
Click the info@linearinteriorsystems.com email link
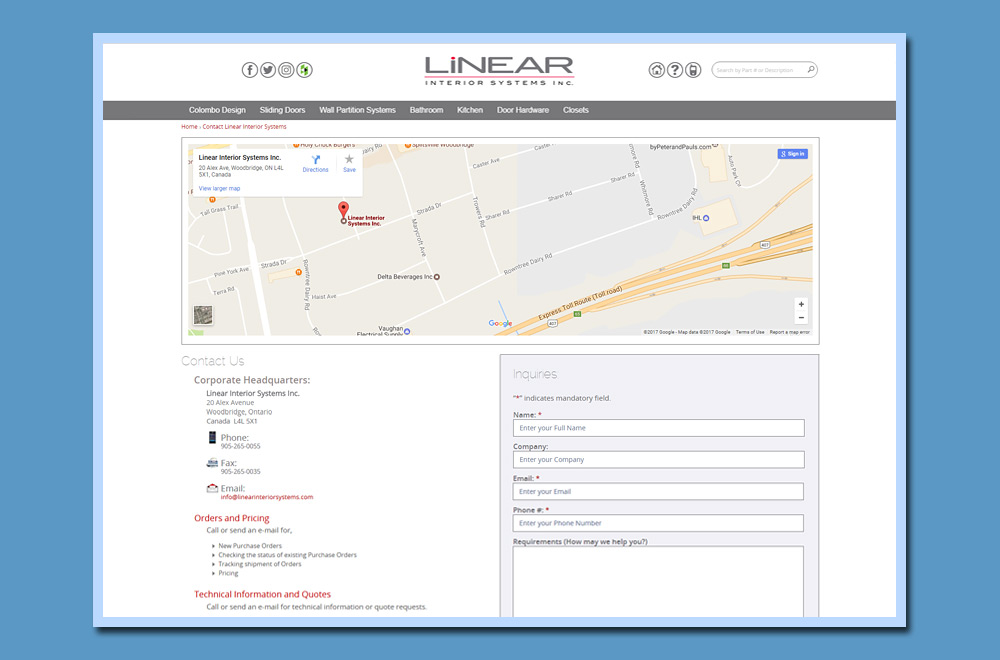point(267,497)
